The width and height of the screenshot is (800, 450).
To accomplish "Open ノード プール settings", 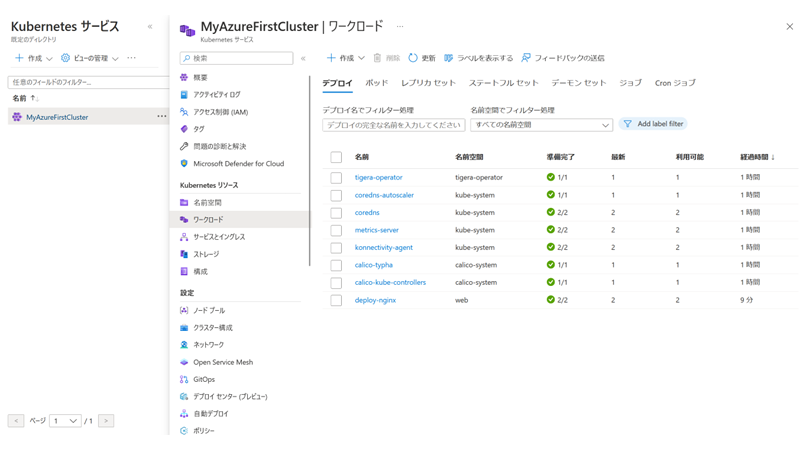I will coord(203,310).
